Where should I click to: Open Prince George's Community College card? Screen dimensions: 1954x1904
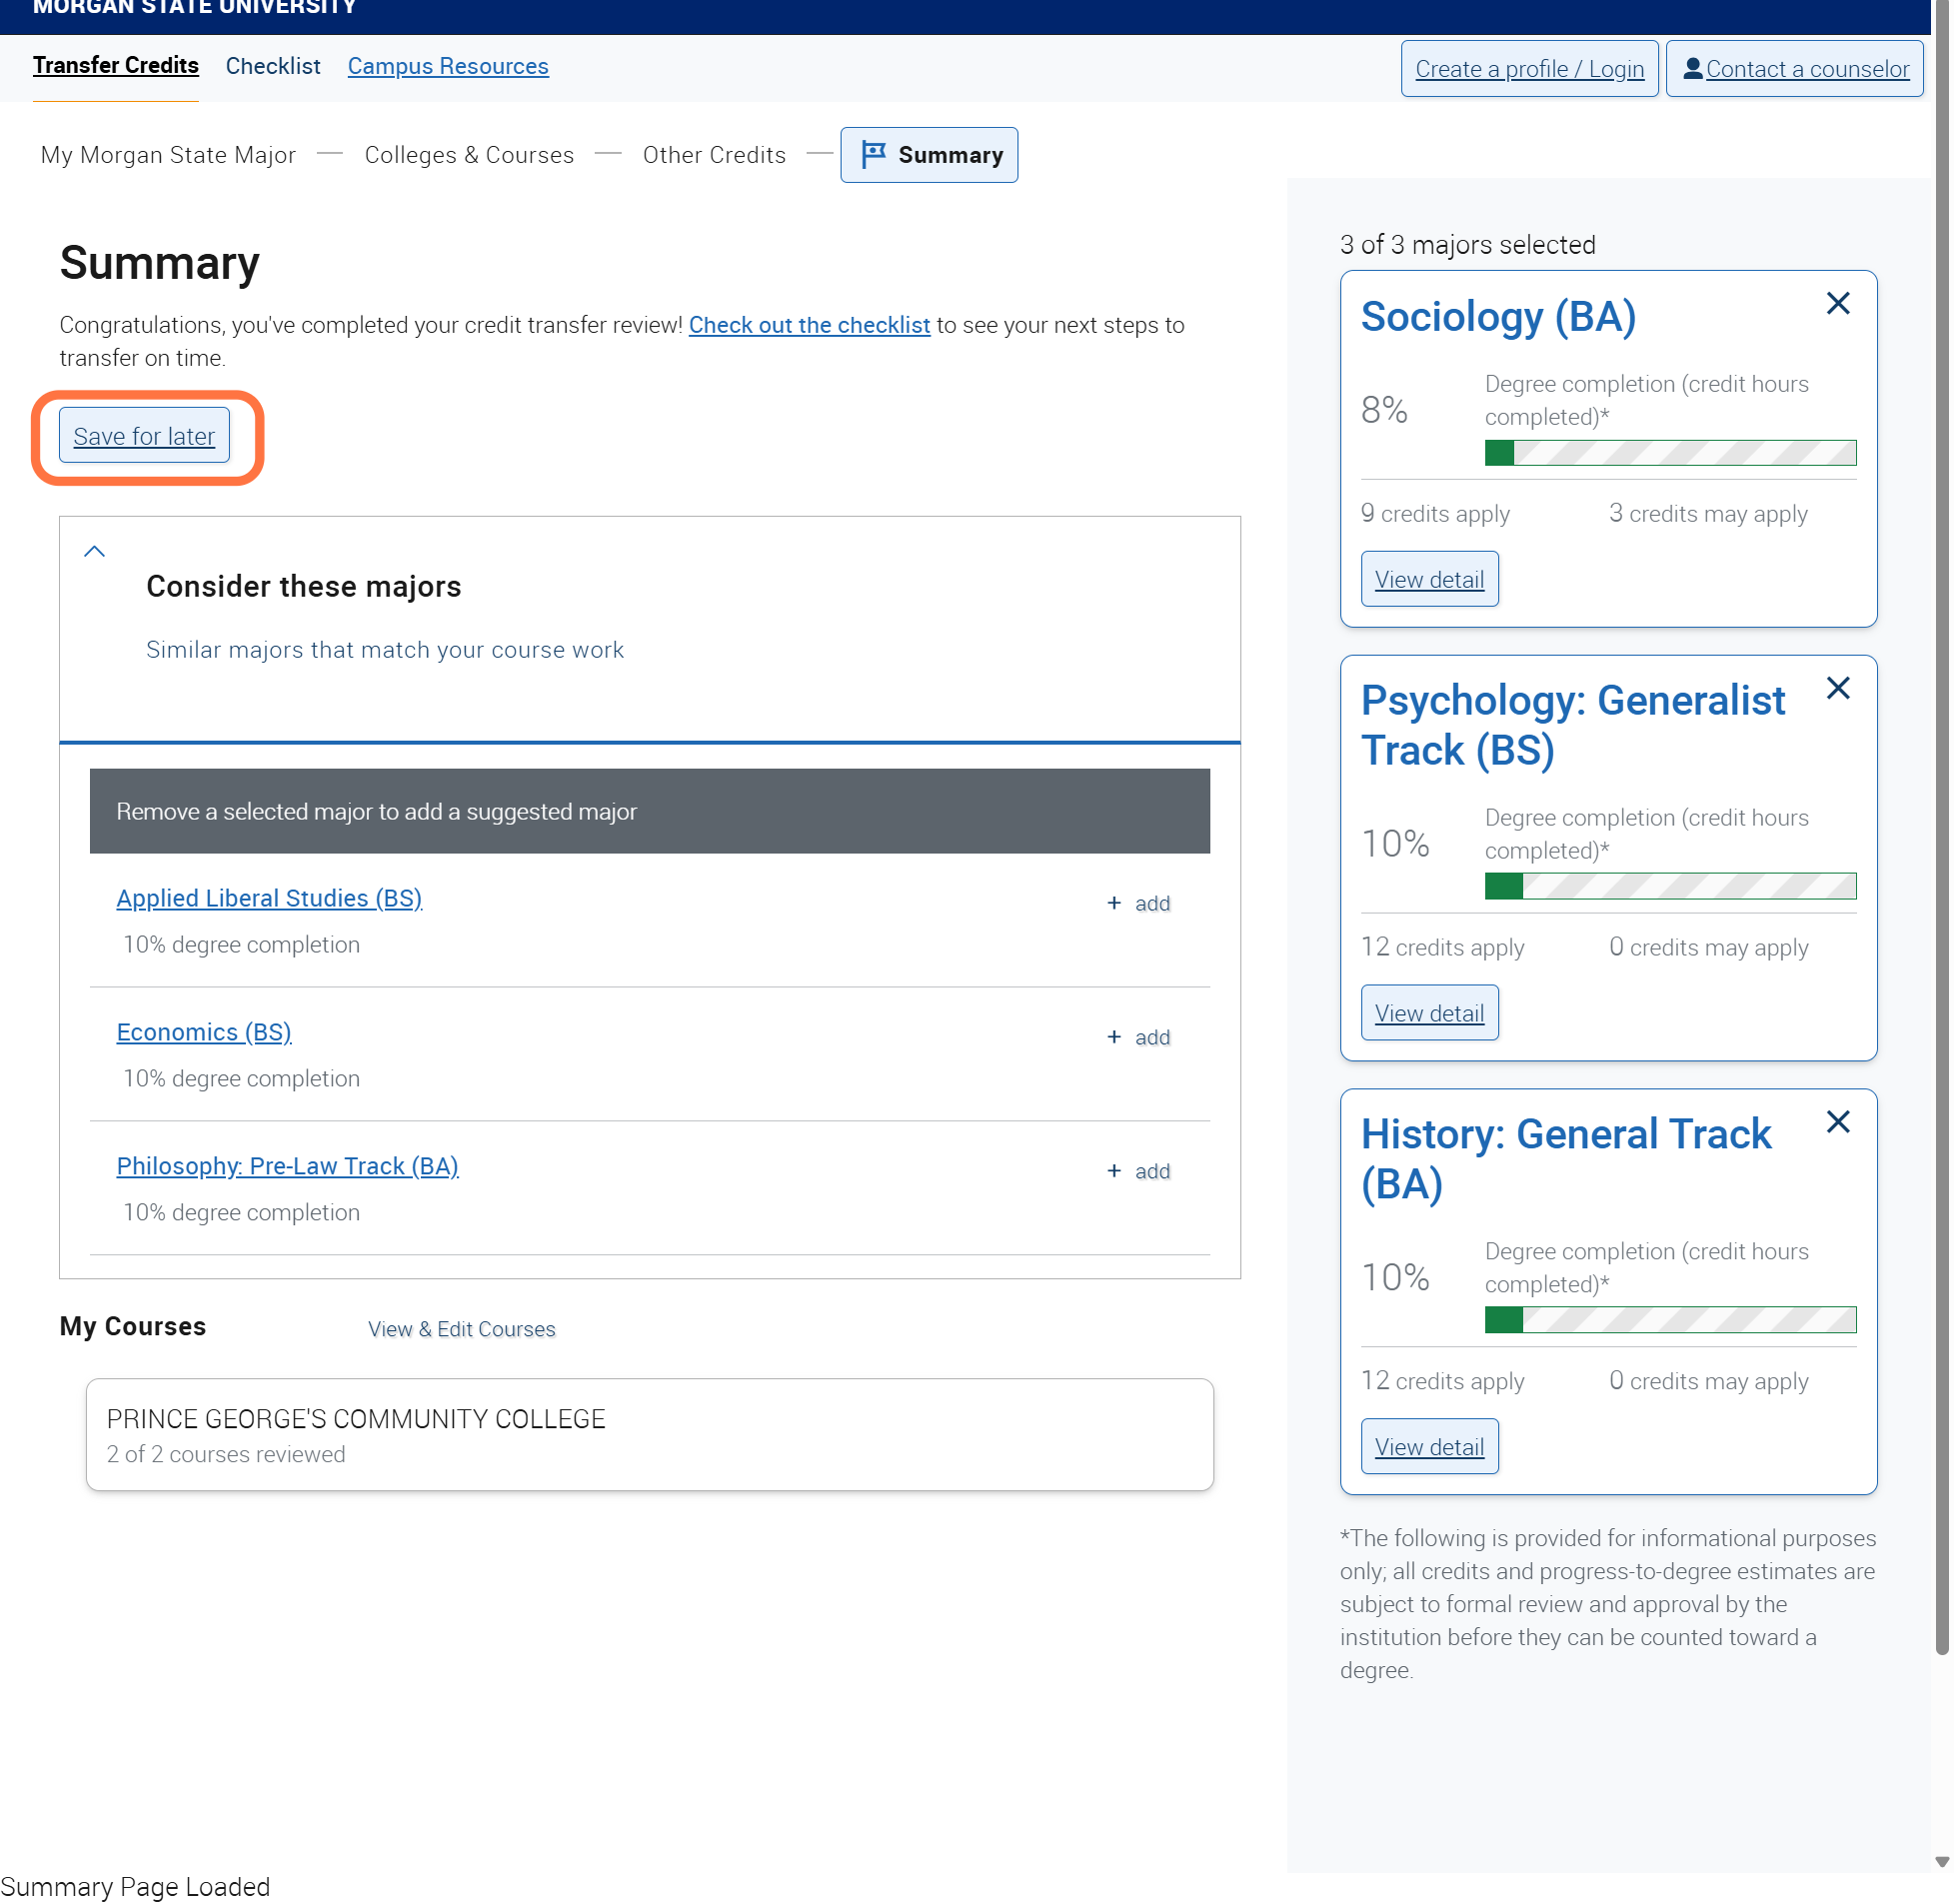coord(650,1435)
